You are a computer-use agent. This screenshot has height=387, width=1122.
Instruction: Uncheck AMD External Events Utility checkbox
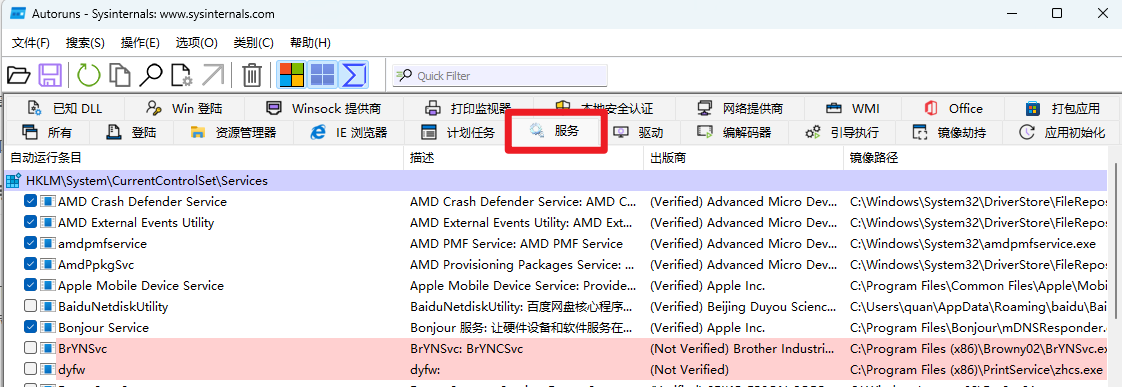(x=30, y=222)
